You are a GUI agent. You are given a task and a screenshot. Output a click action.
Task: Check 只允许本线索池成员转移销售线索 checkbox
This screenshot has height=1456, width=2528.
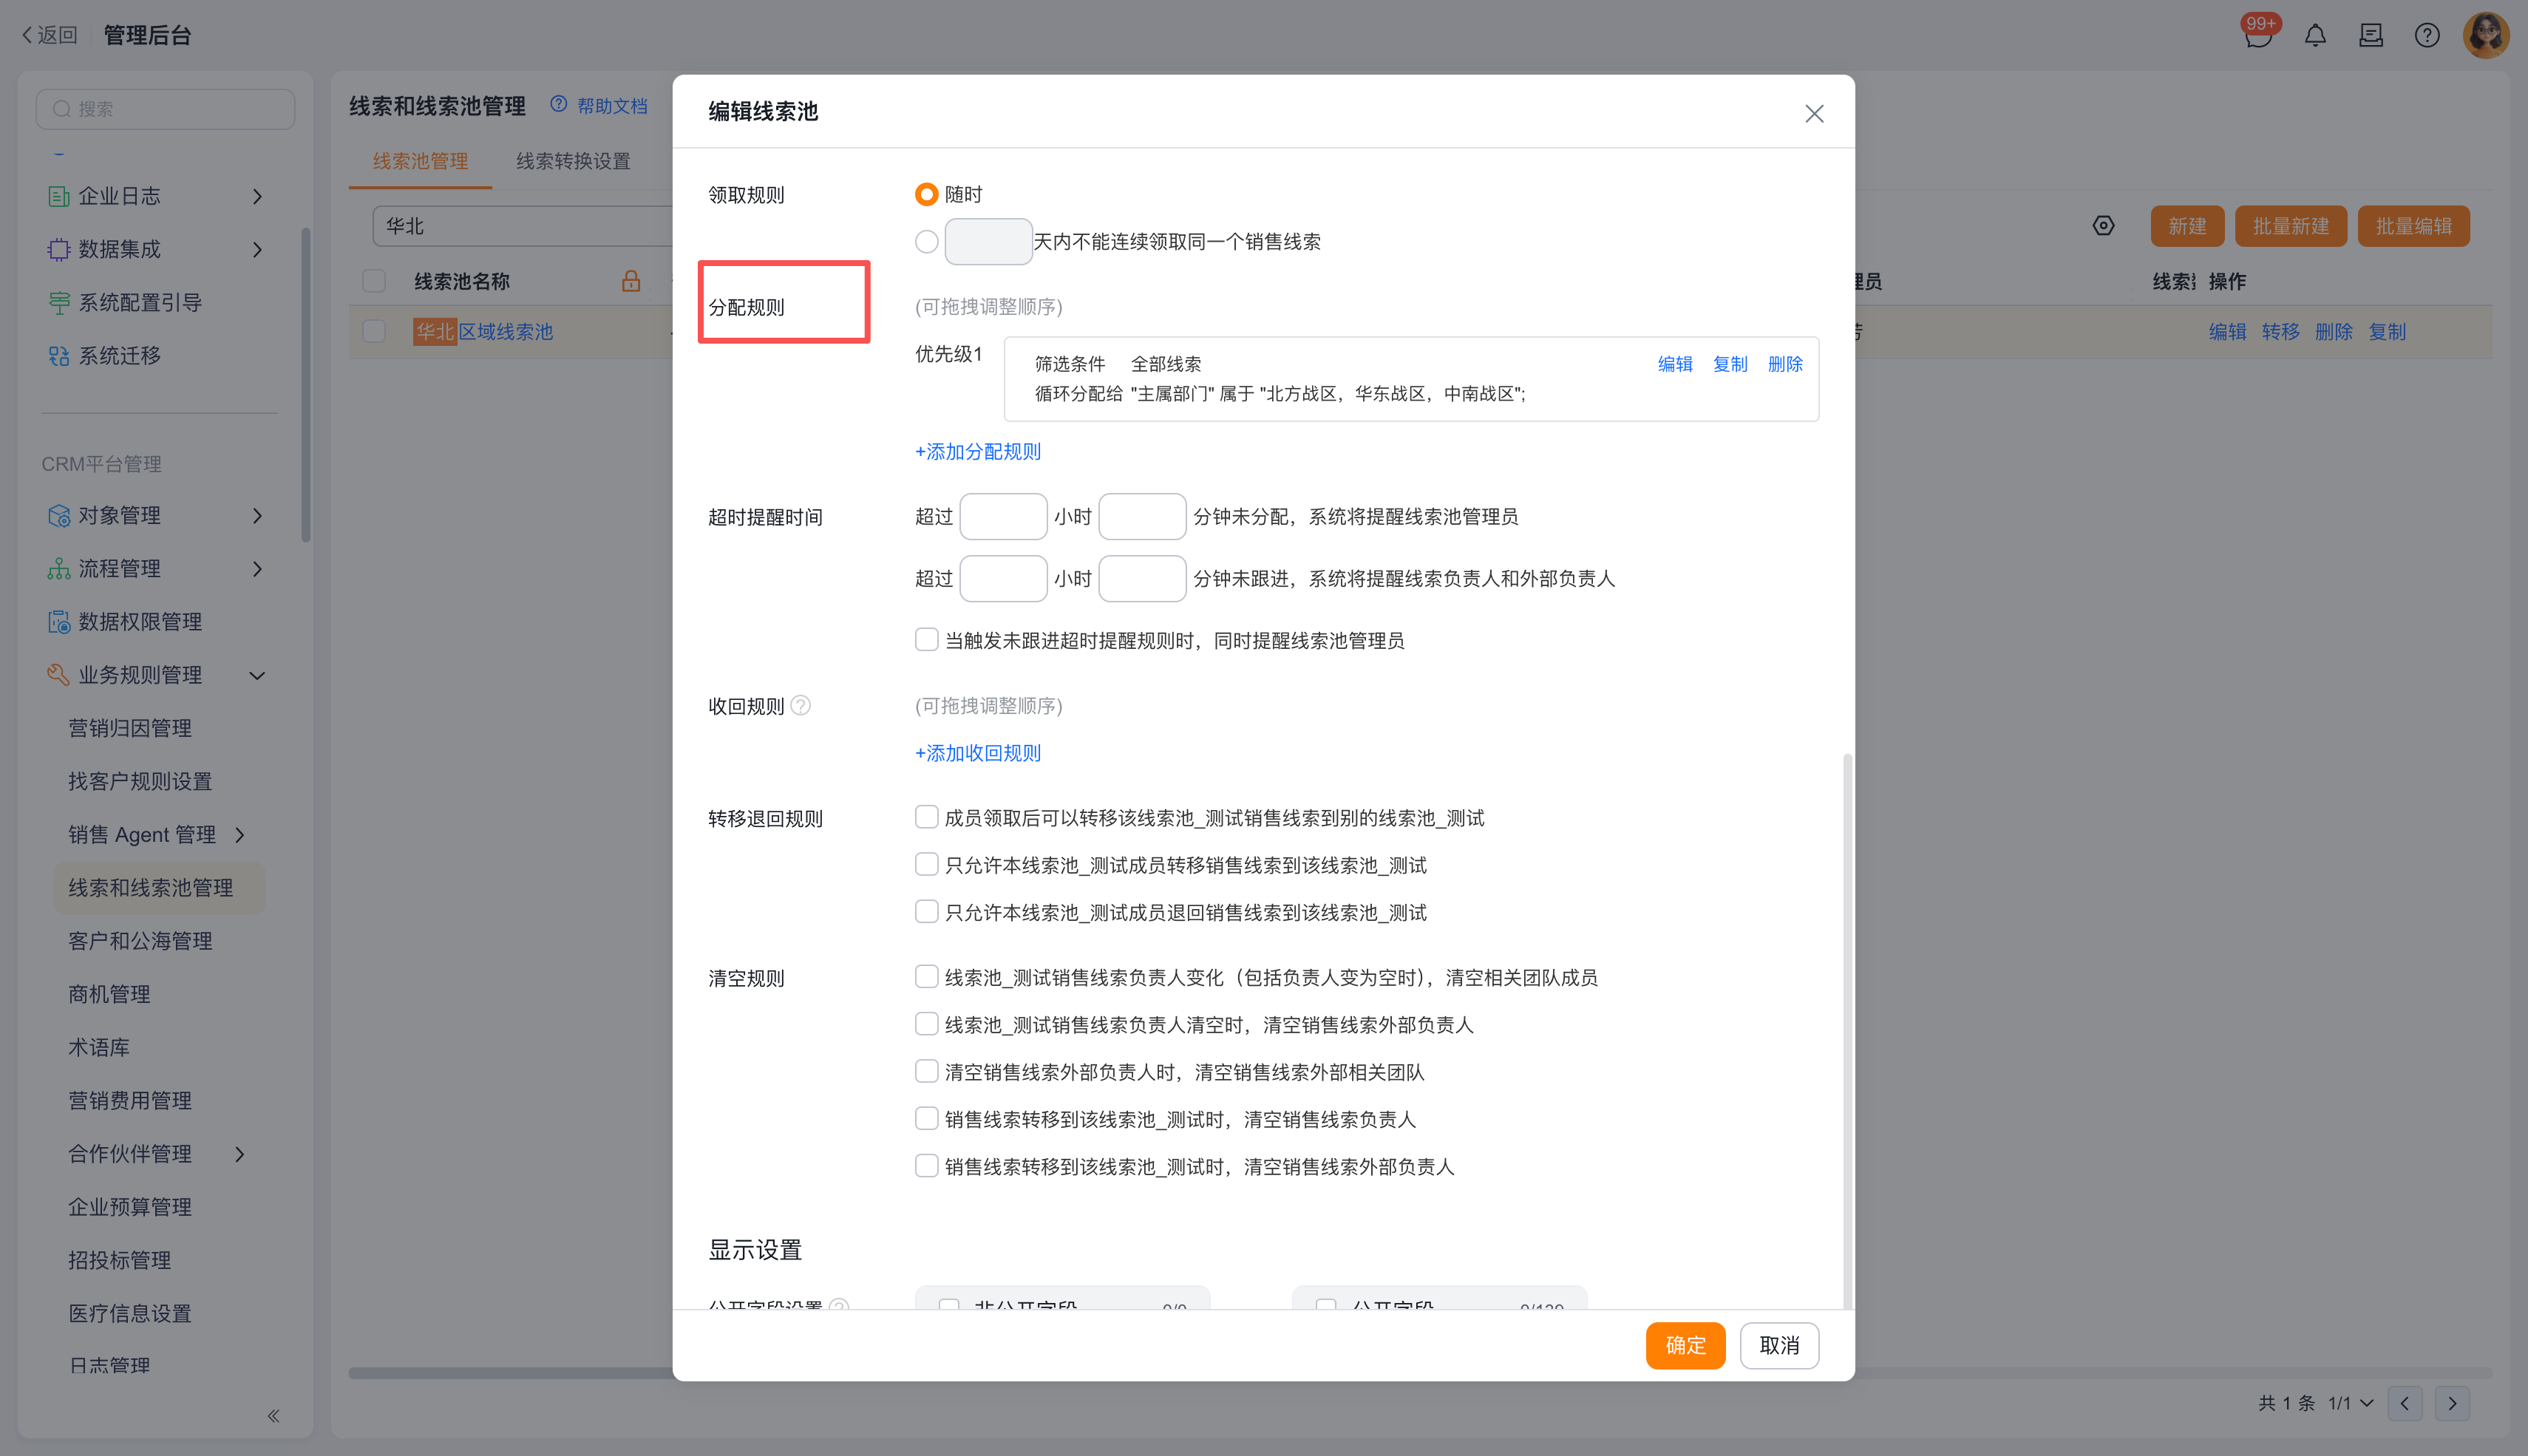tap(927, 865)
